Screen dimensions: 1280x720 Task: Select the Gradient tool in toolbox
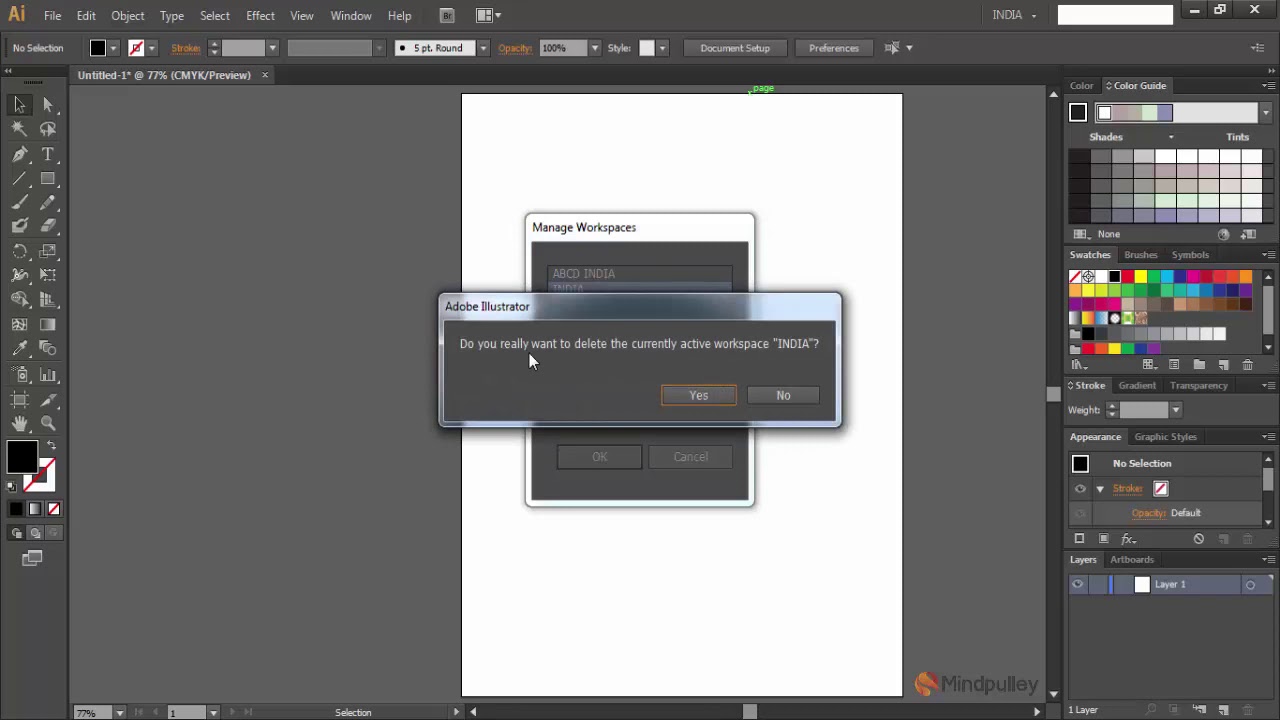pos(48,324)
